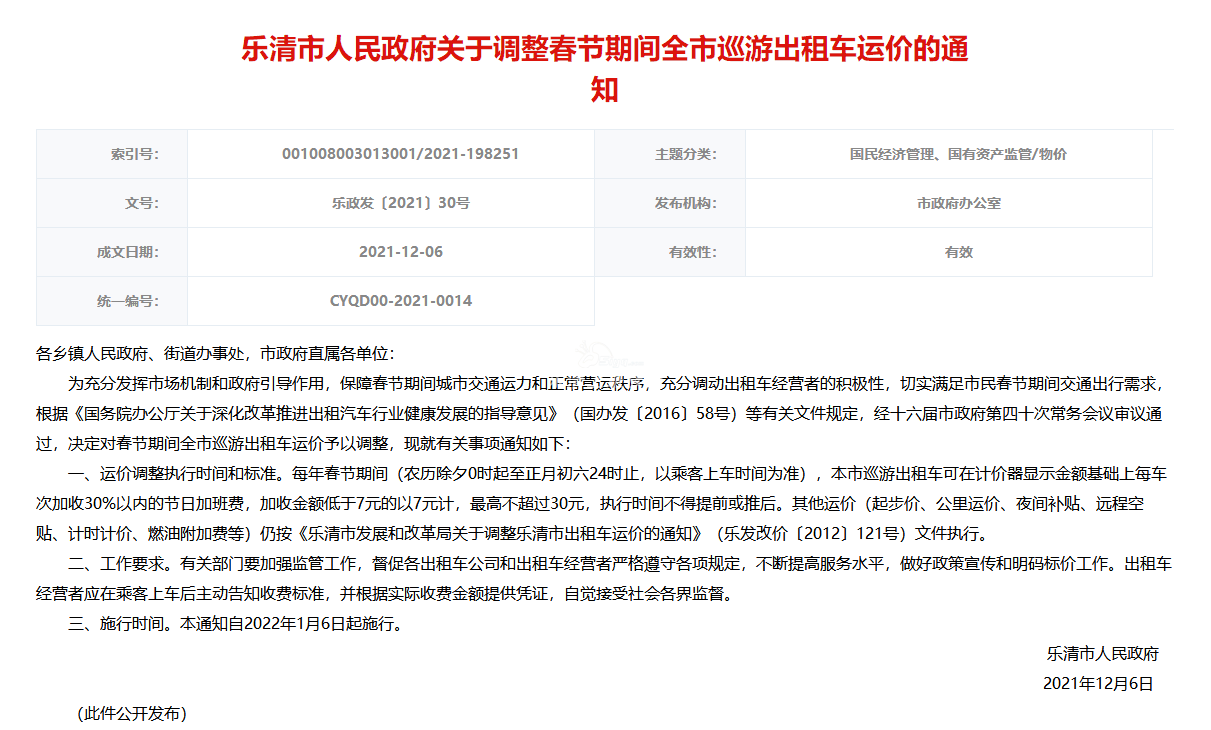This screenshot has height=730, width=1211.
Task: Select date value 2021-12-06
Action: click(x=401, y=252)
